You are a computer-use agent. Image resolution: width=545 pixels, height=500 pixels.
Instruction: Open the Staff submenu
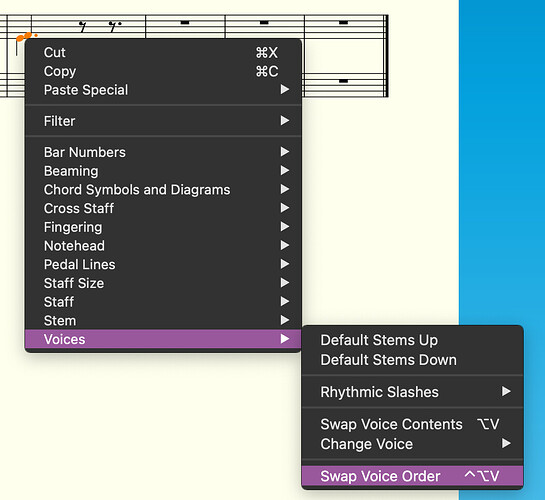coord(163,302)
